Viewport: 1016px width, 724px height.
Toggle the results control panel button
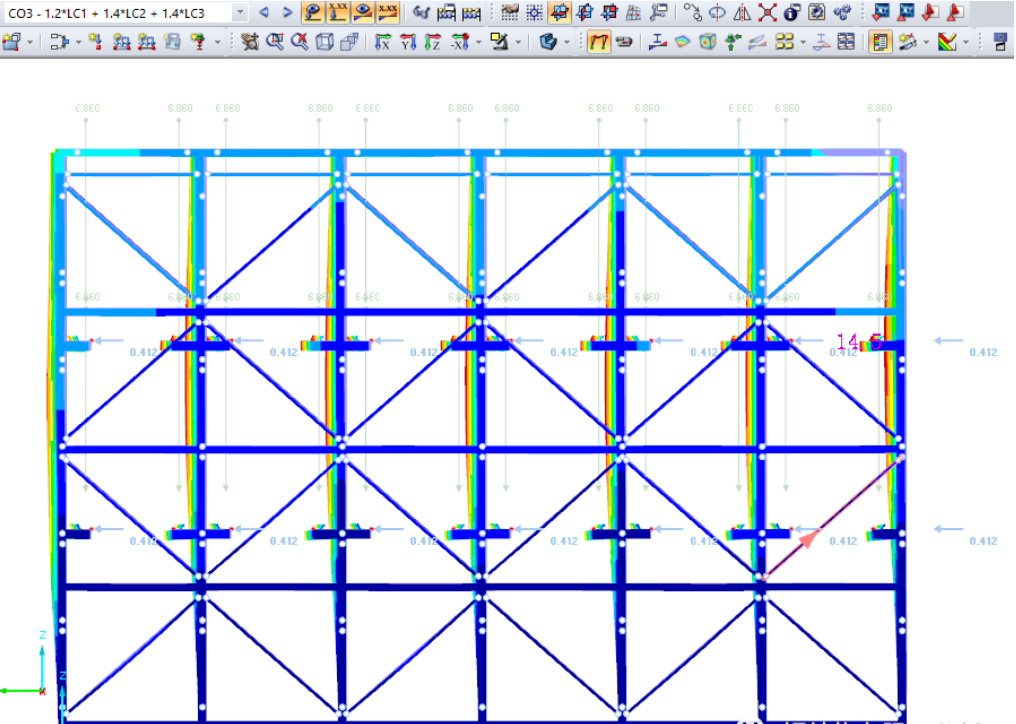tap(880, 42)
